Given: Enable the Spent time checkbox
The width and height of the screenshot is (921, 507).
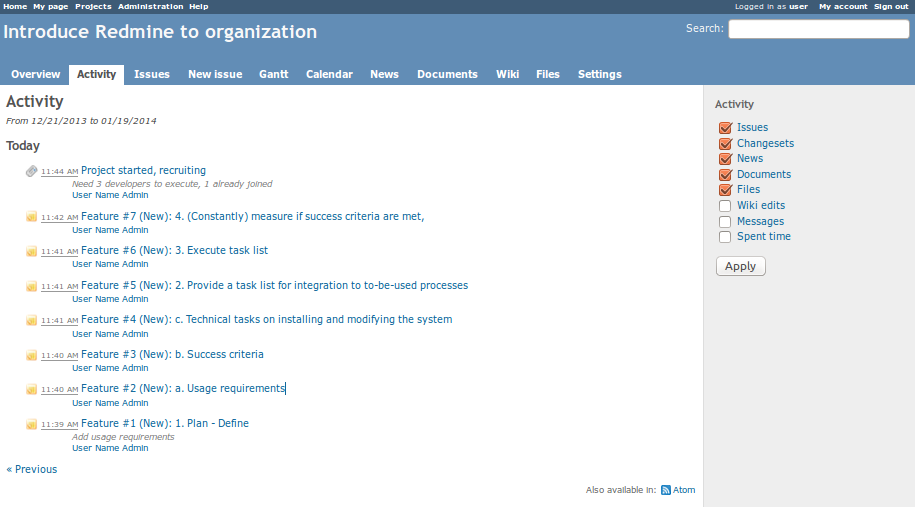Looking at the screenshot, I should 725,237.
